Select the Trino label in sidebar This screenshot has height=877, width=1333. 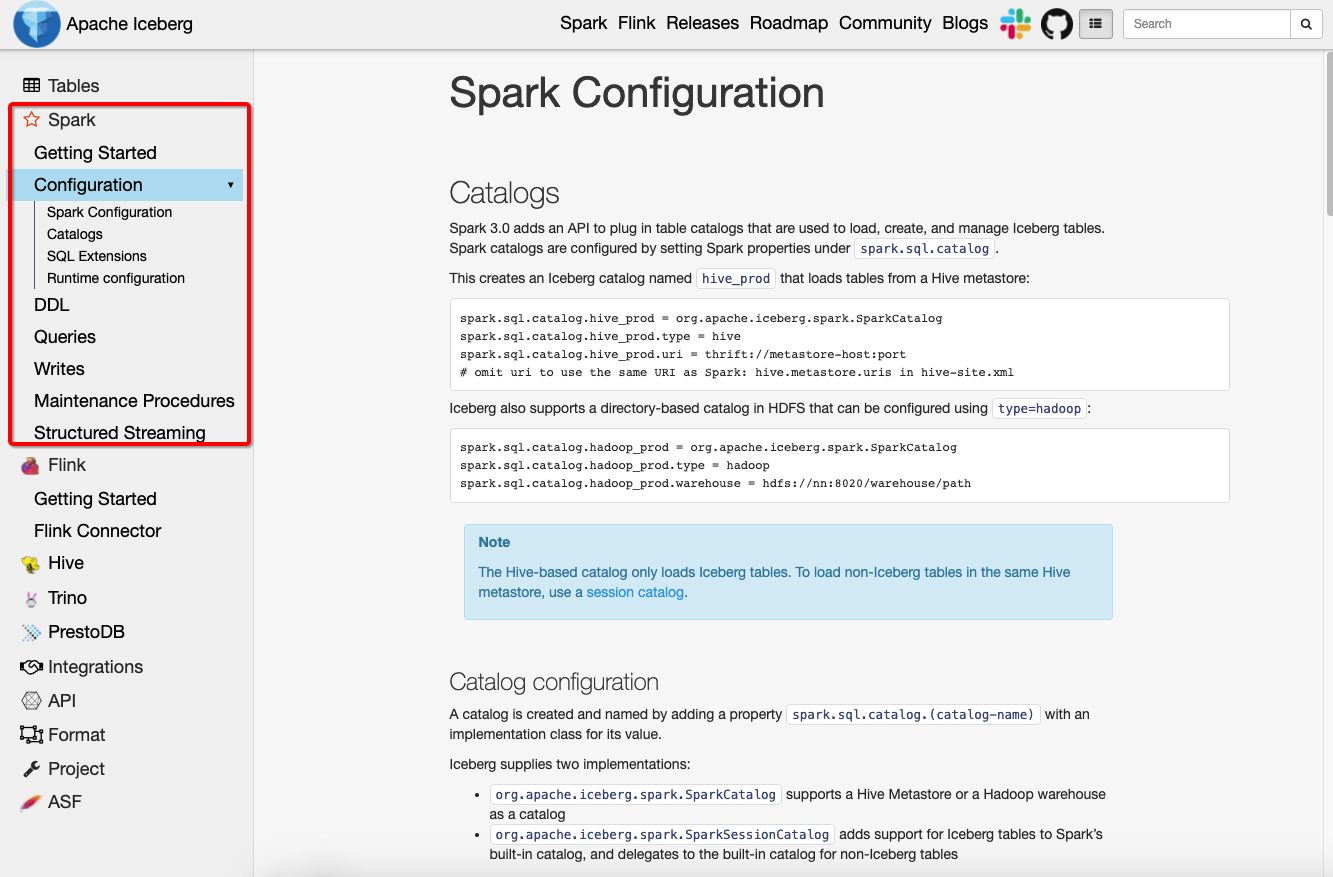pos(68,598)
